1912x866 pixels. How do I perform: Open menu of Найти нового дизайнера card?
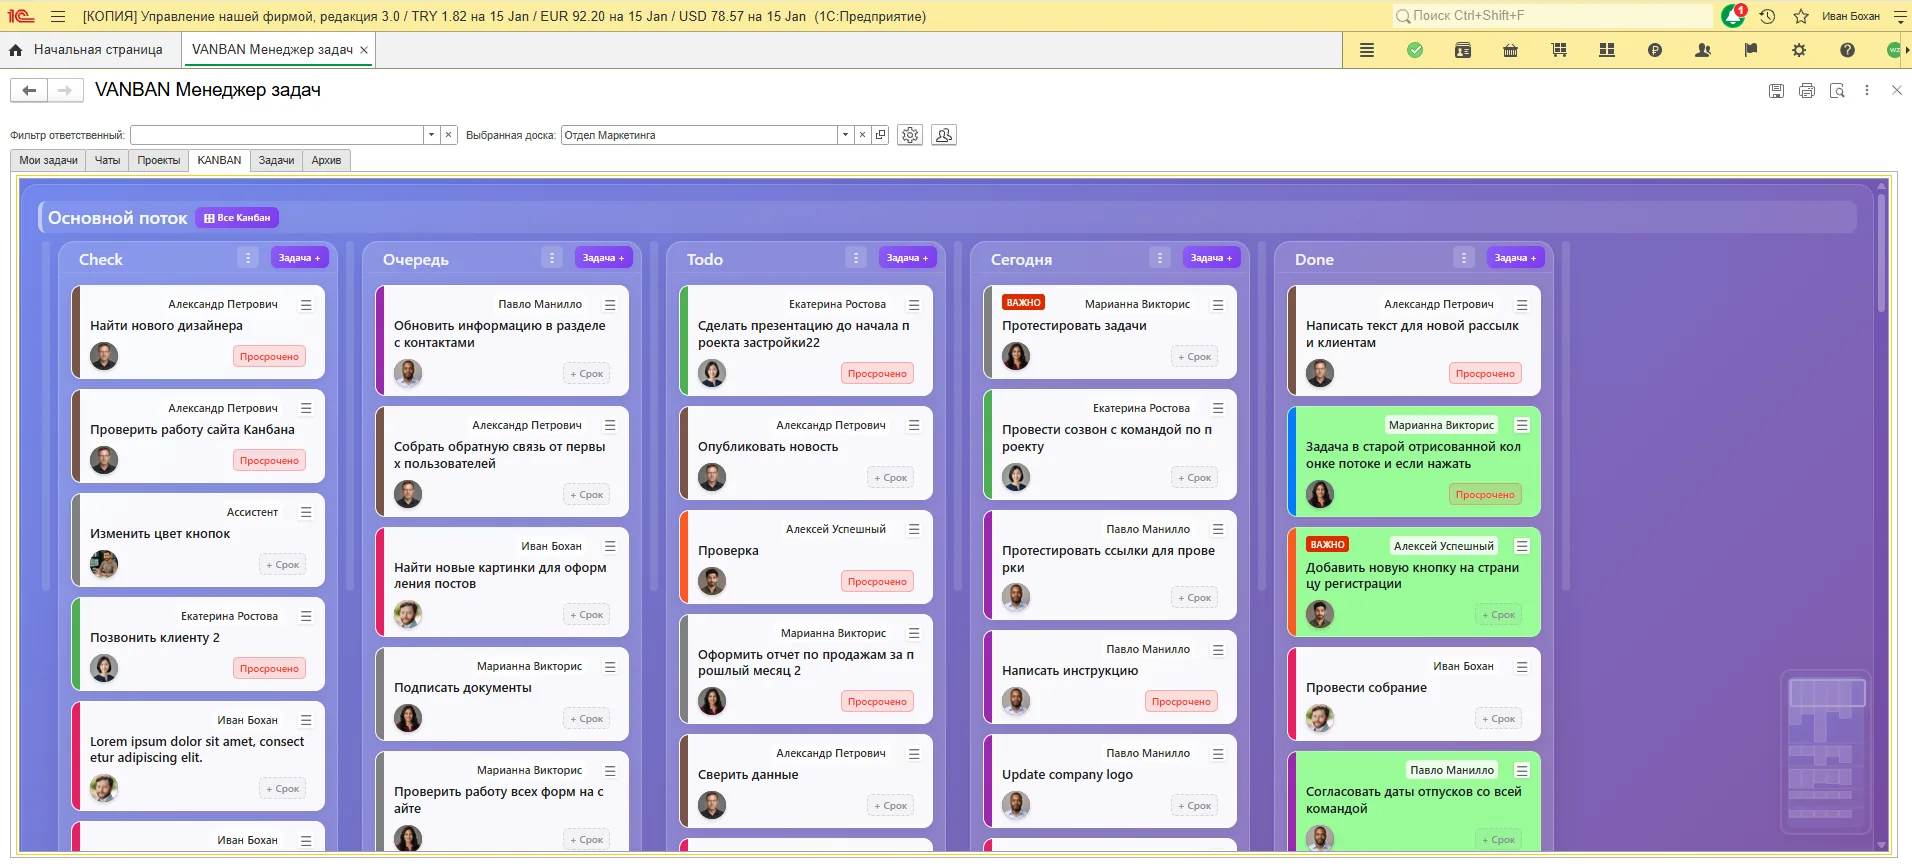[306, 305]
